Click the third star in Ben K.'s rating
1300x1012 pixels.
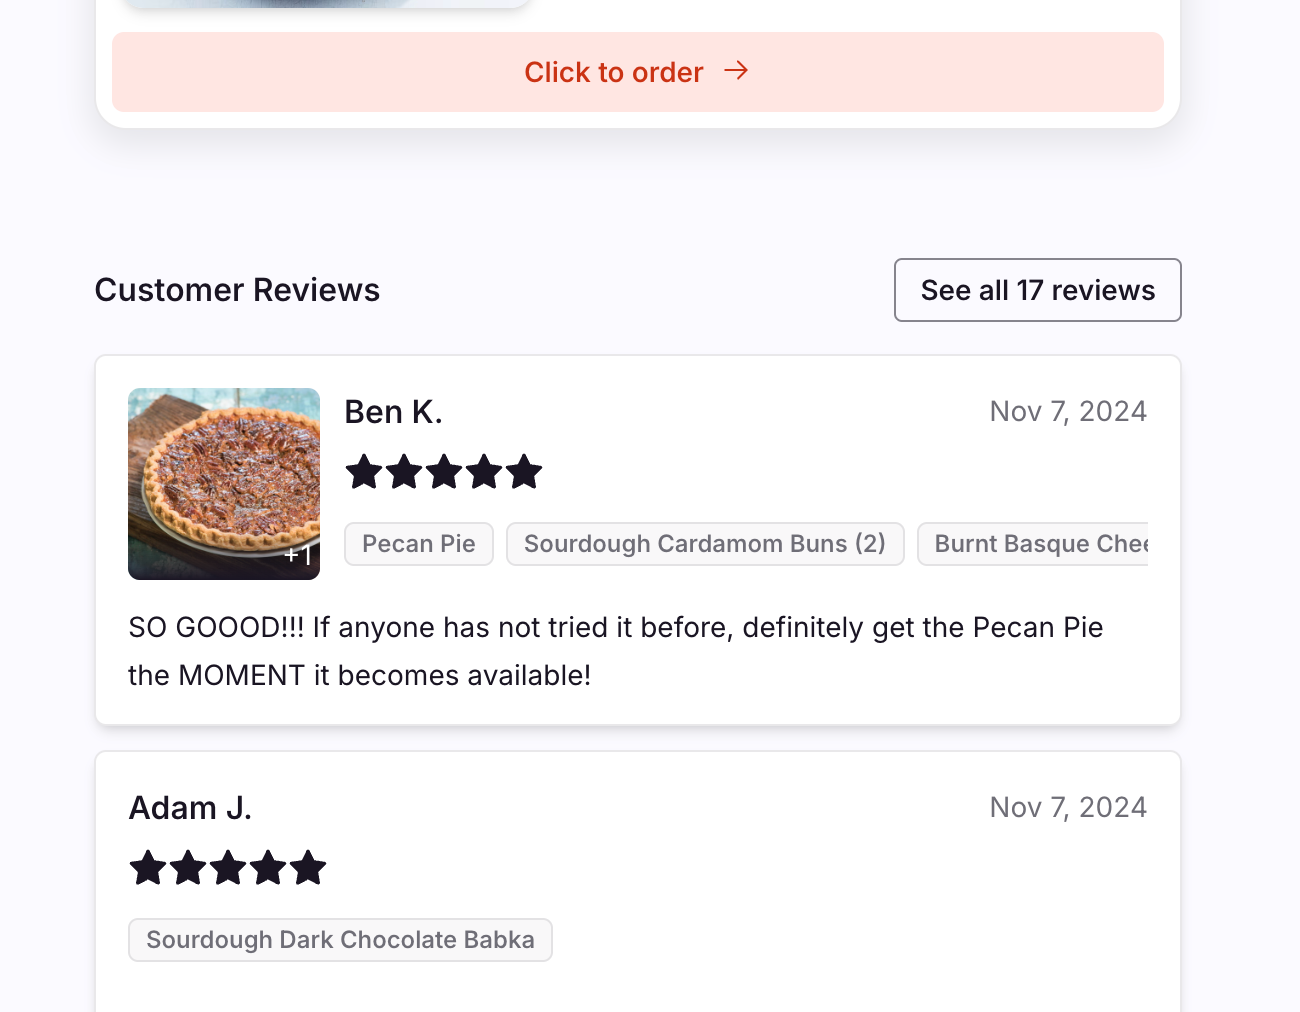[x=444, y=471]
